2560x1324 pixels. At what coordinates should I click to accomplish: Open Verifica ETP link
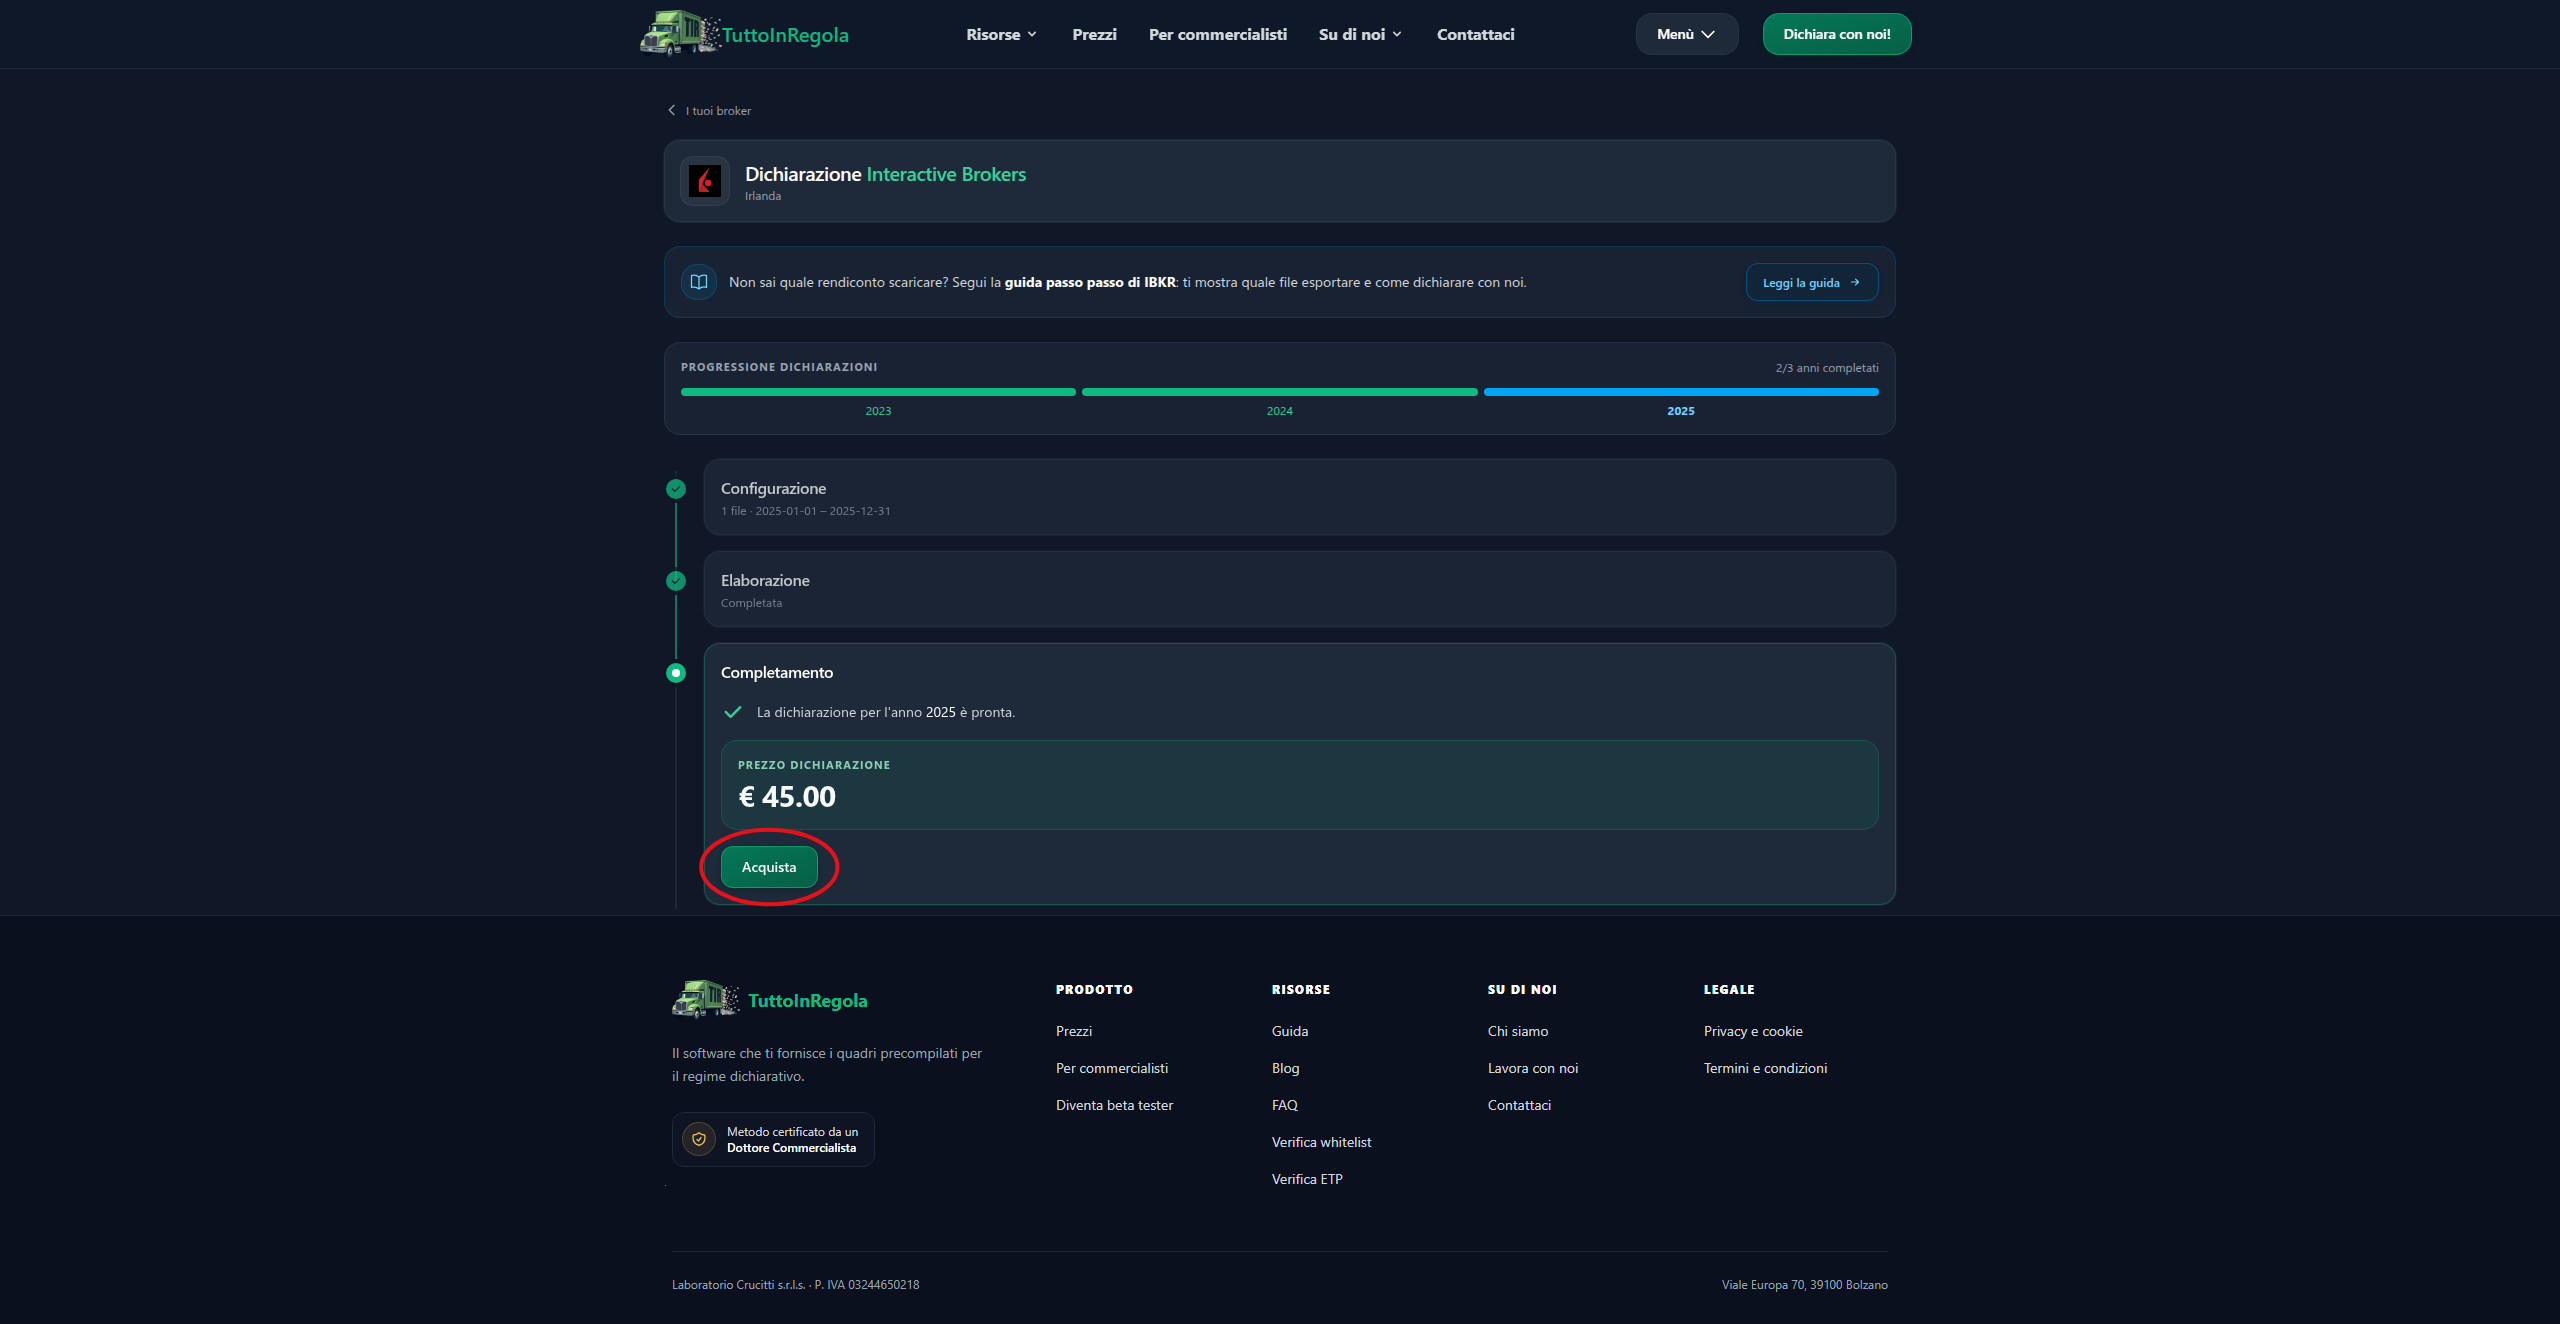tap(1306, 1179)
